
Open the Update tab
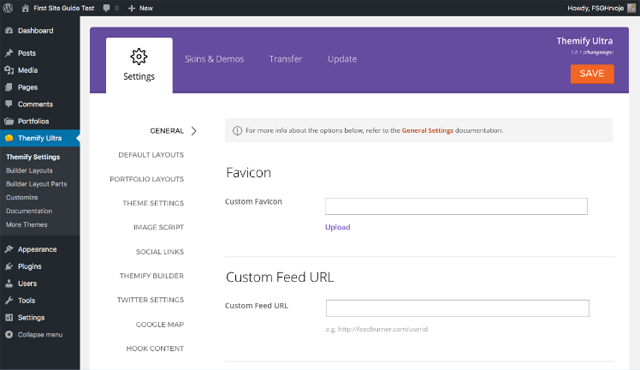[x=342, y=59]
